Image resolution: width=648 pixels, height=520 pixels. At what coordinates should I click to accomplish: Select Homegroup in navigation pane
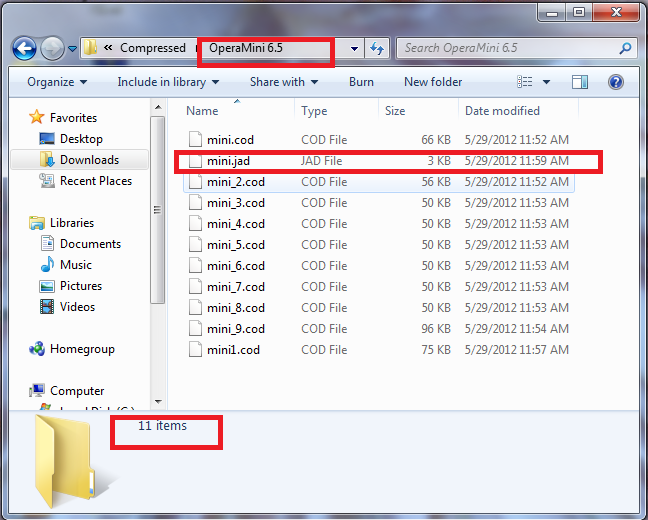[x=82, y=349]
